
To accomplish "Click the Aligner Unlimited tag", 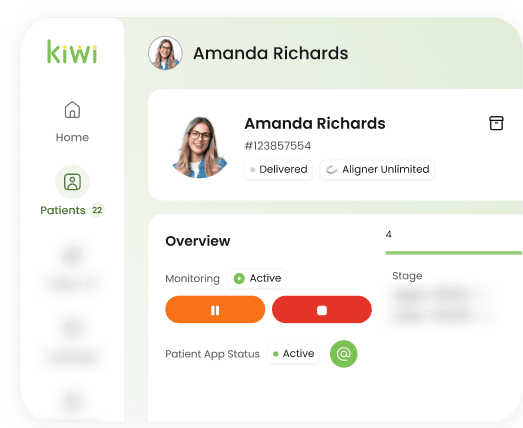I will click(x=377, y=169).
